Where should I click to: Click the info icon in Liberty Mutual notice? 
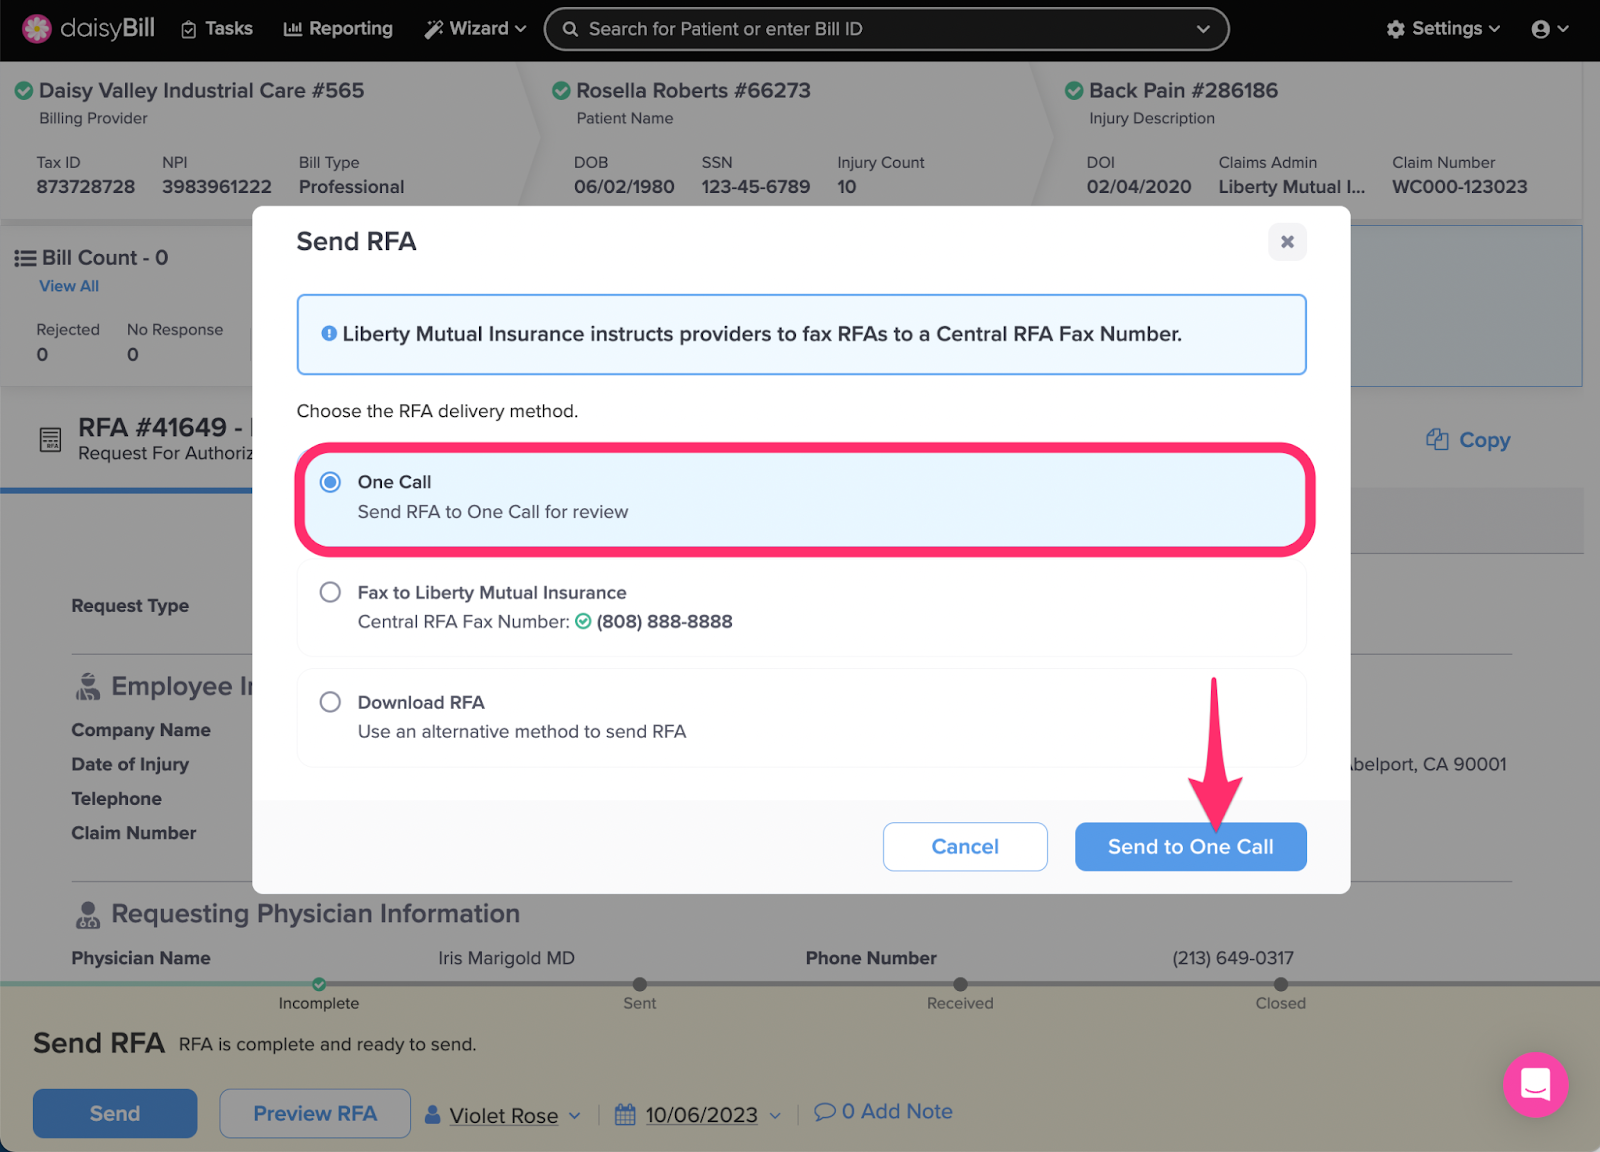pyautogui.click(x=328, y=334)
